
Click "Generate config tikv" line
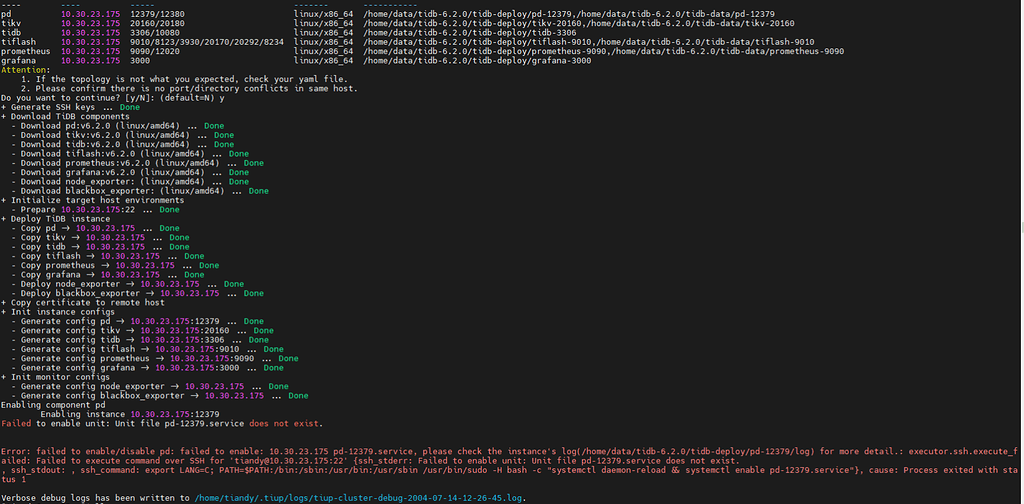[142, 331]
